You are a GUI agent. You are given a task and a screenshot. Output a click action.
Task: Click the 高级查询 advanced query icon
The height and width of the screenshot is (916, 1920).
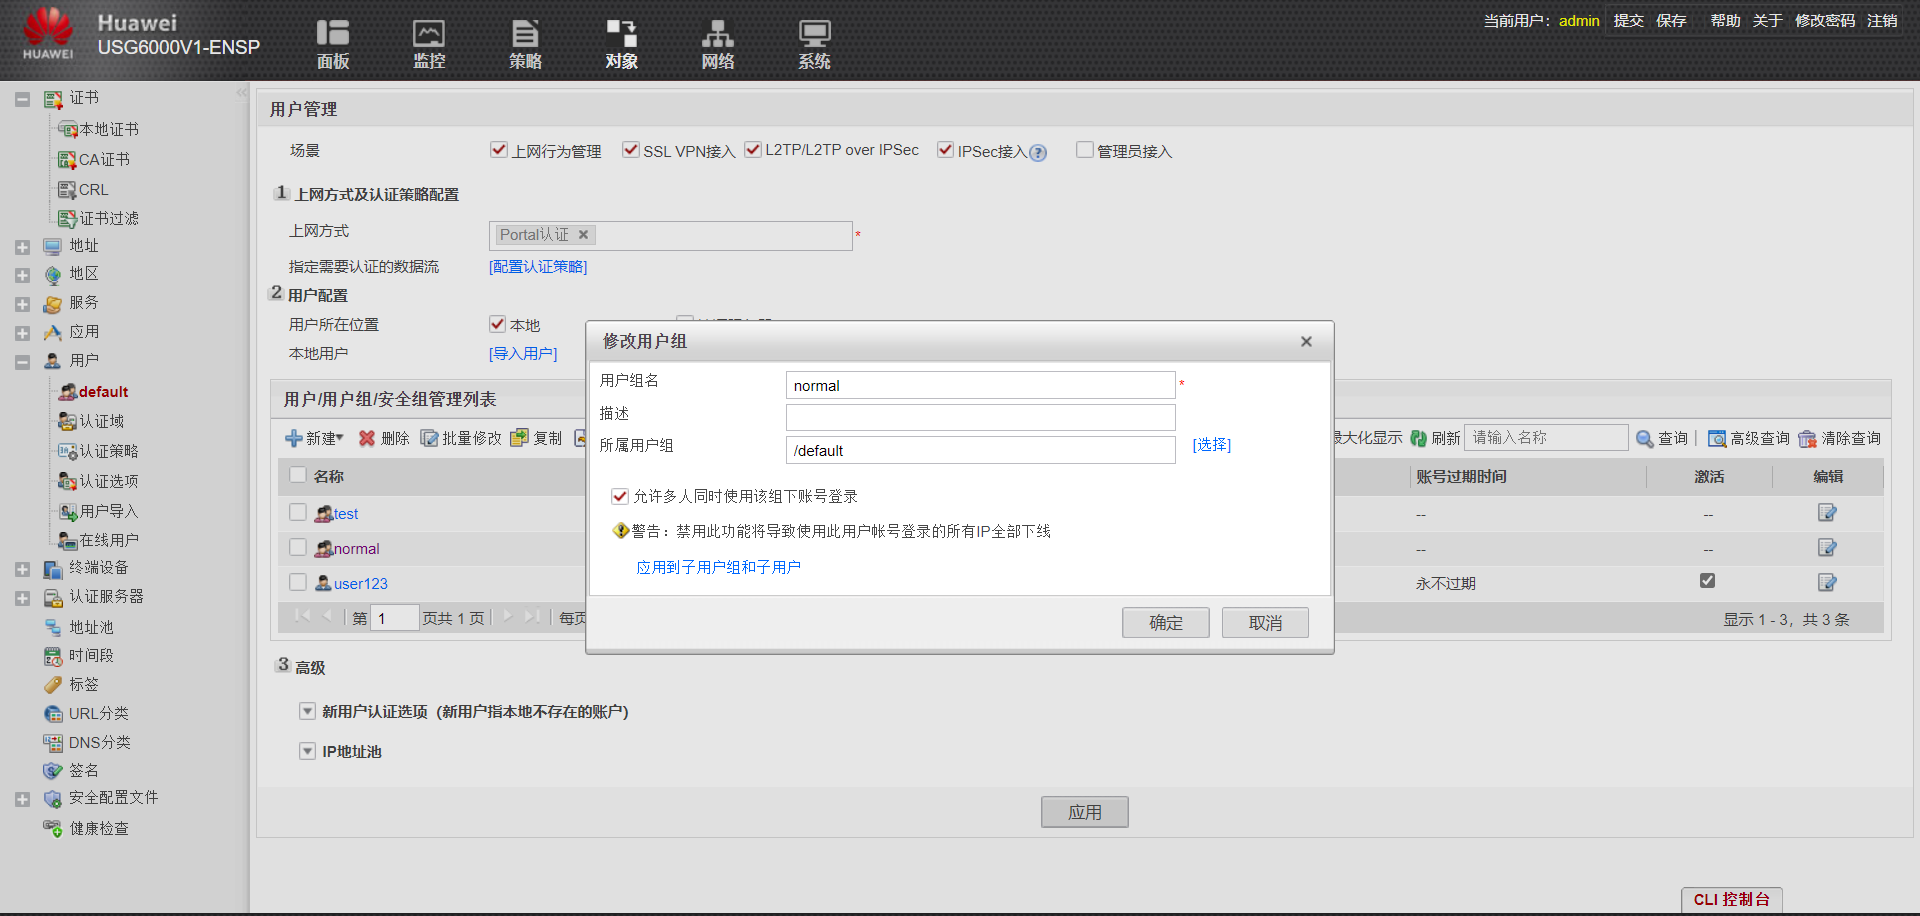[1717, 439]
